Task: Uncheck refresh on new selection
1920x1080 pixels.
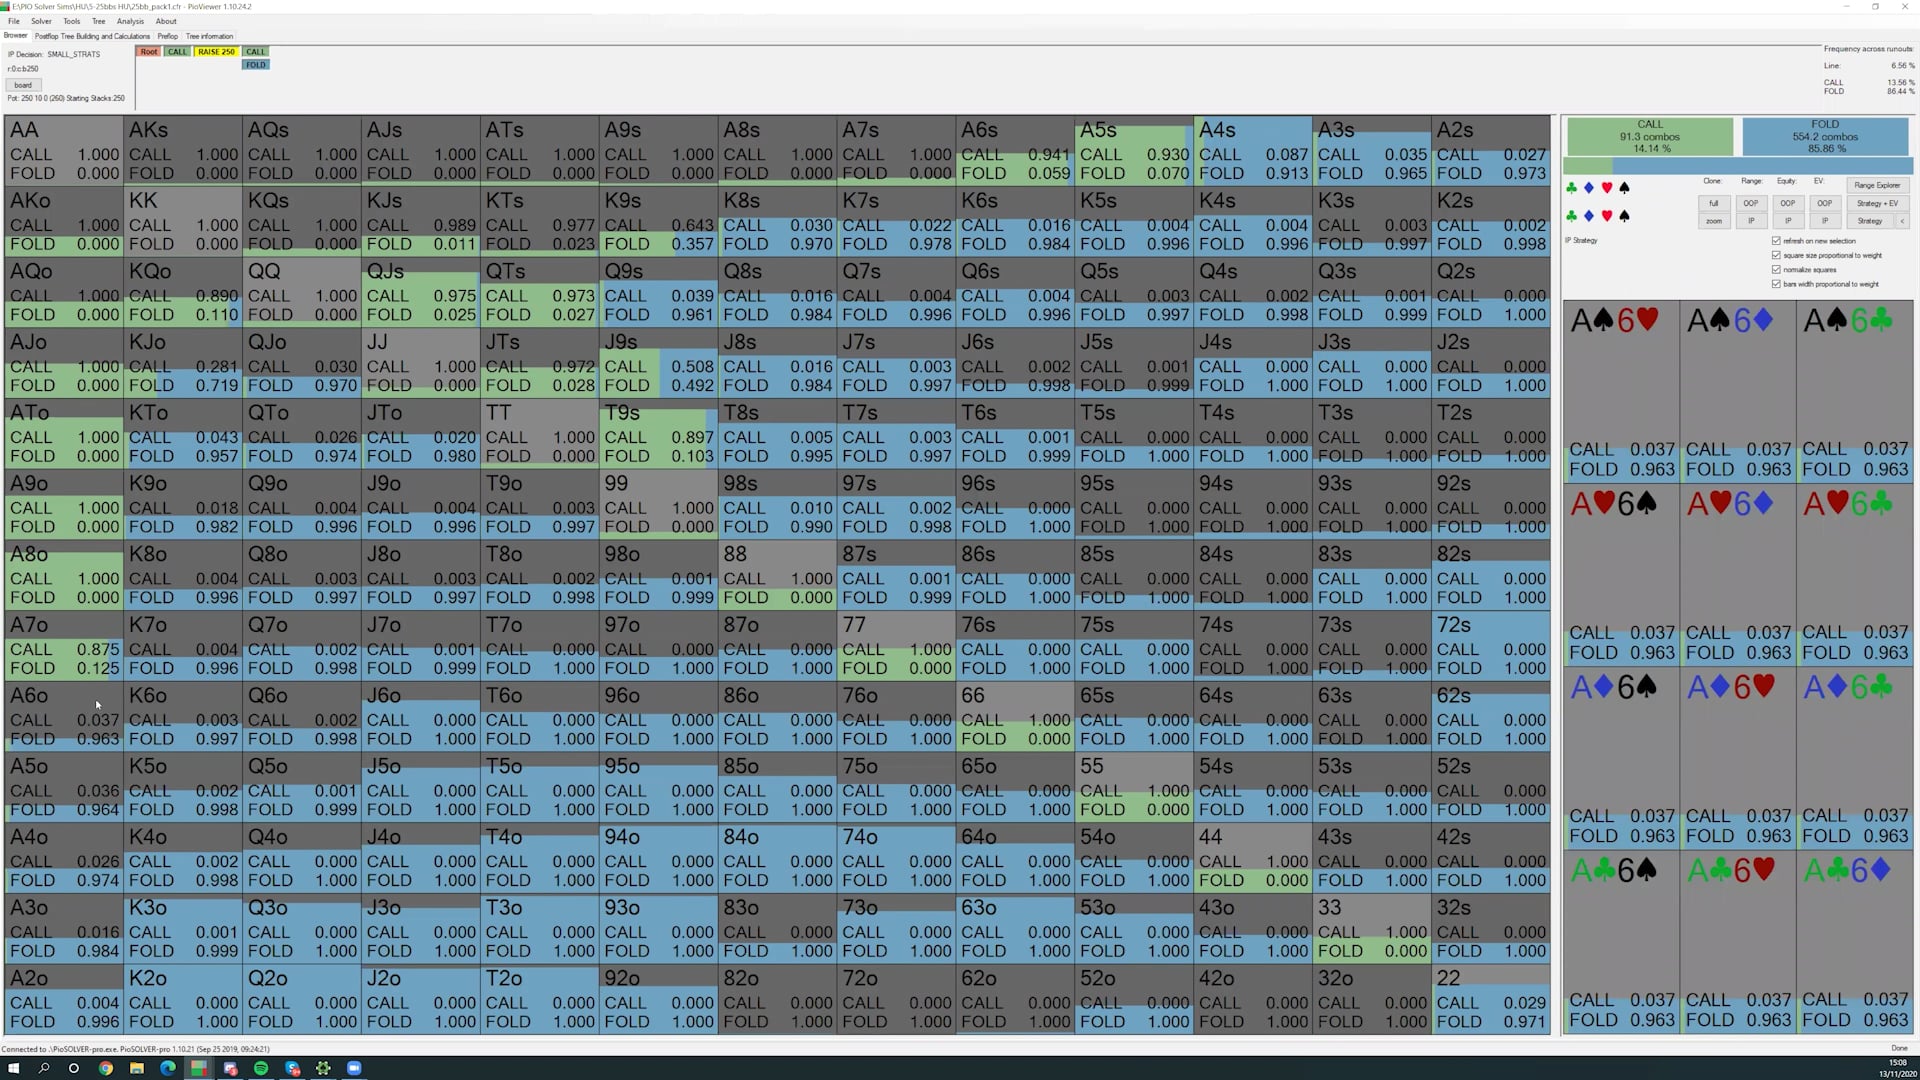Action: (1776, 241)
